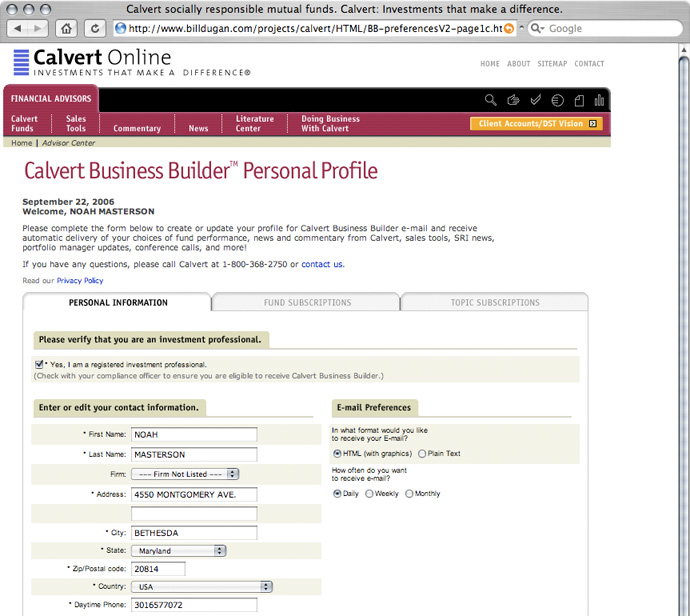Open the Financial Advisors section tab
The image size is (690, 616).
pos(51,99)
